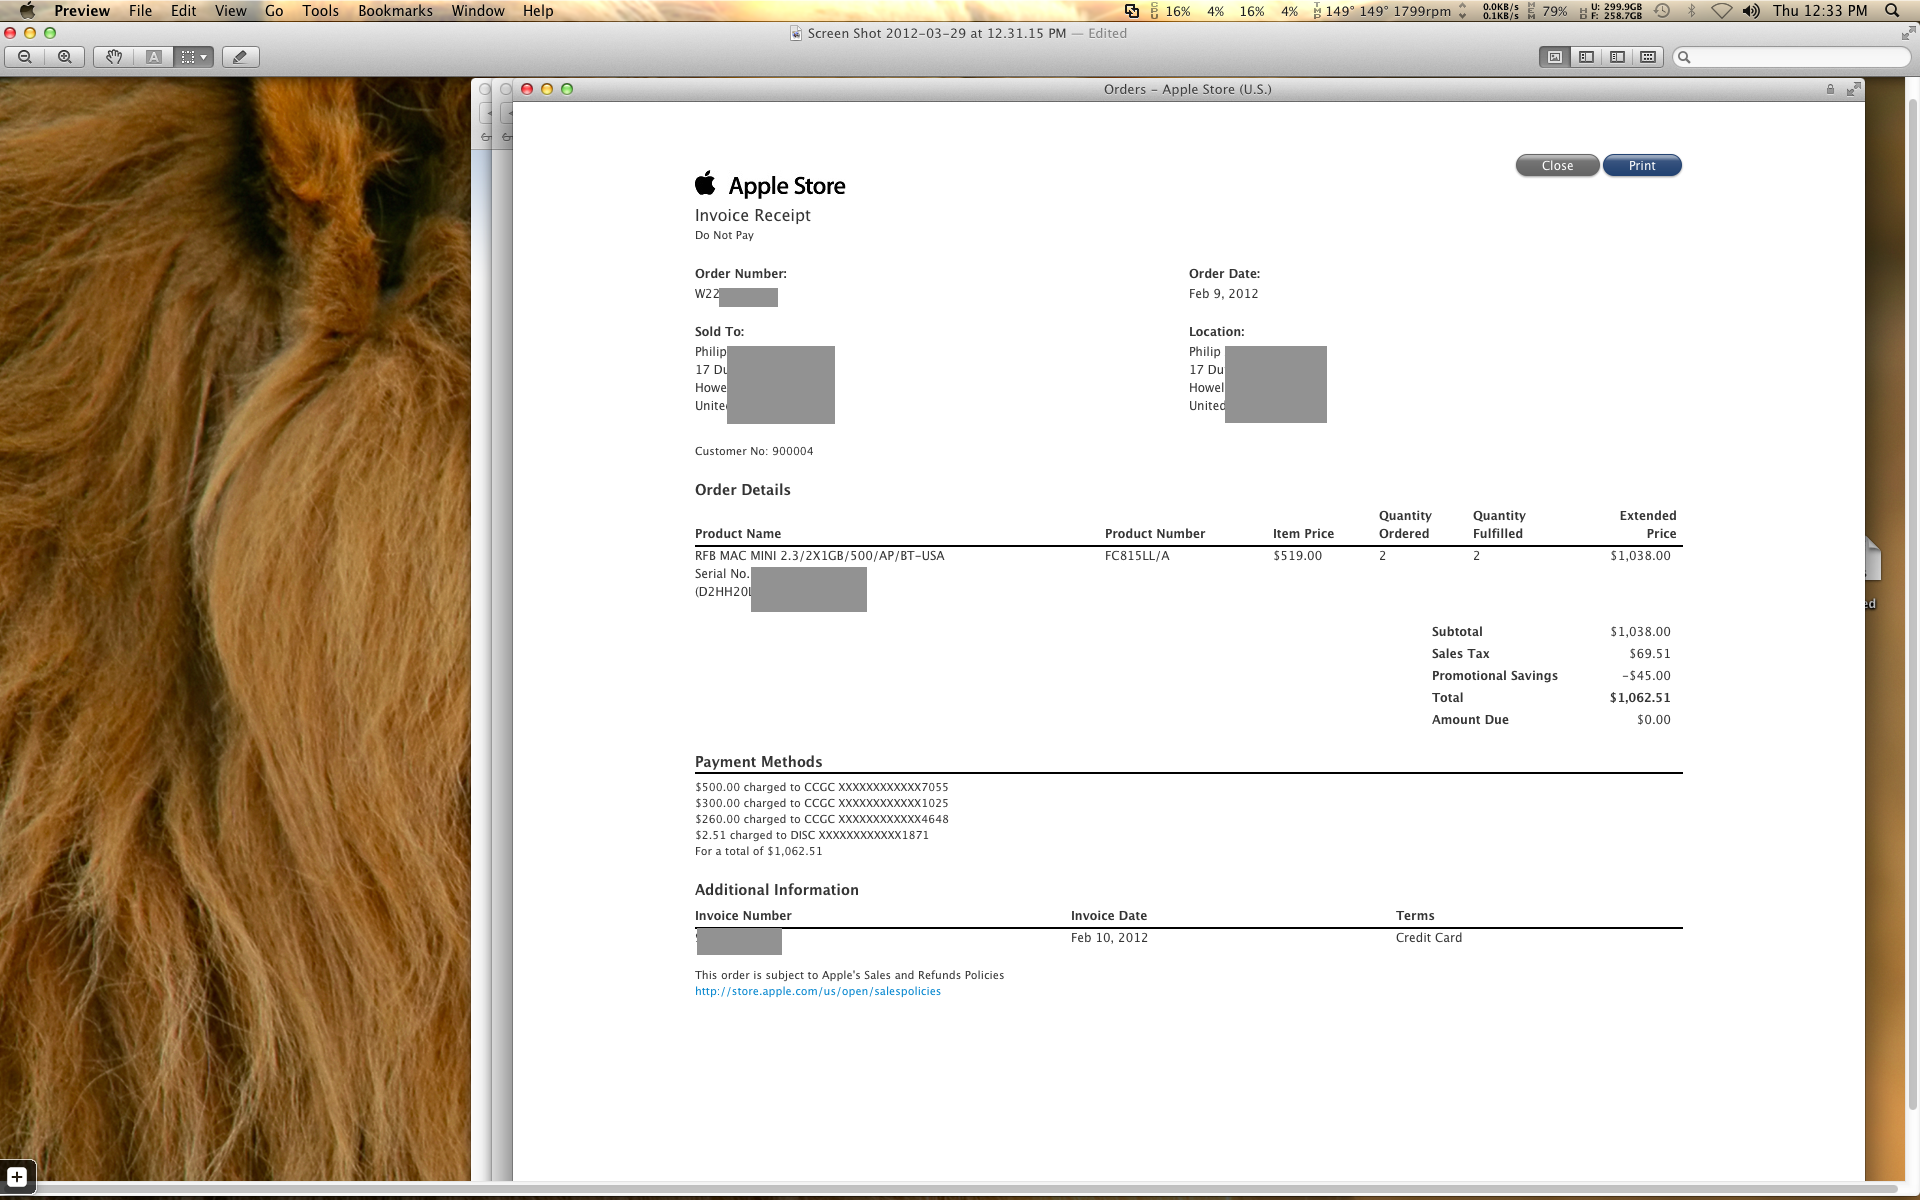Viewport: 1920px width, 1200px height.
Task: Open the Preview application menu
Action: (x=82, y=11)
